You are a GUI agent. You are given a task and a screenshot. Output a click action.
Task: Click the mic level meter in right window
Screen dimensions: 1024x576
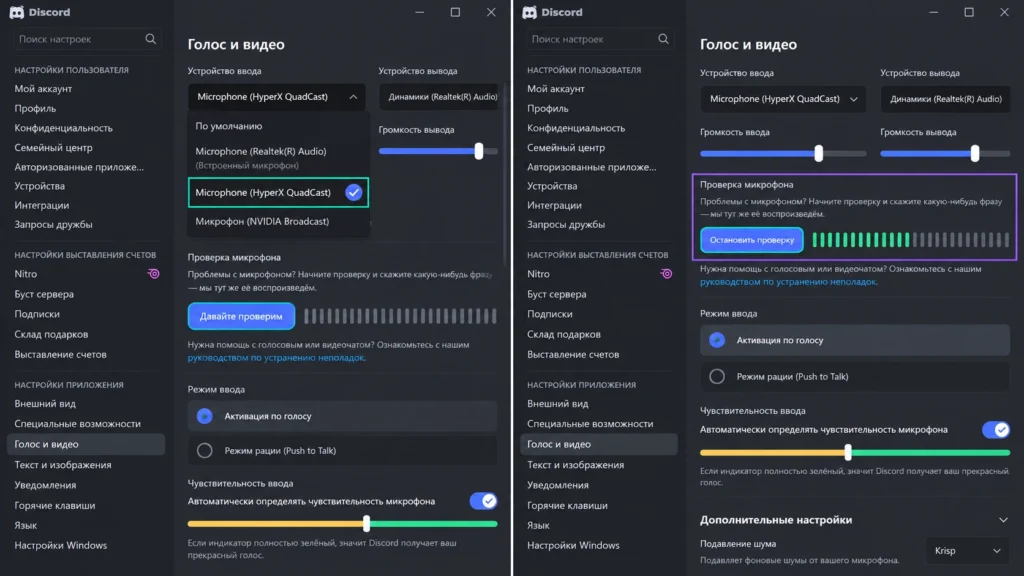point(910,240)
